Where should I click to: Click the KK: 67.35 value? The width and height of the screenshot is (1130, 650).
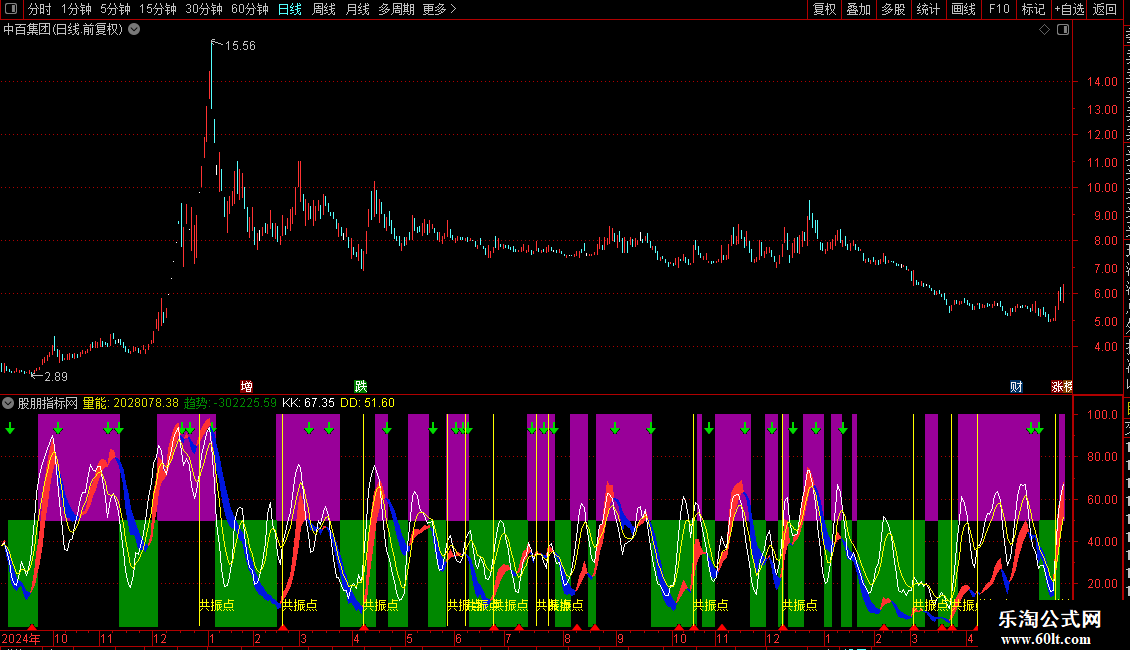click(x=308, y=404)
